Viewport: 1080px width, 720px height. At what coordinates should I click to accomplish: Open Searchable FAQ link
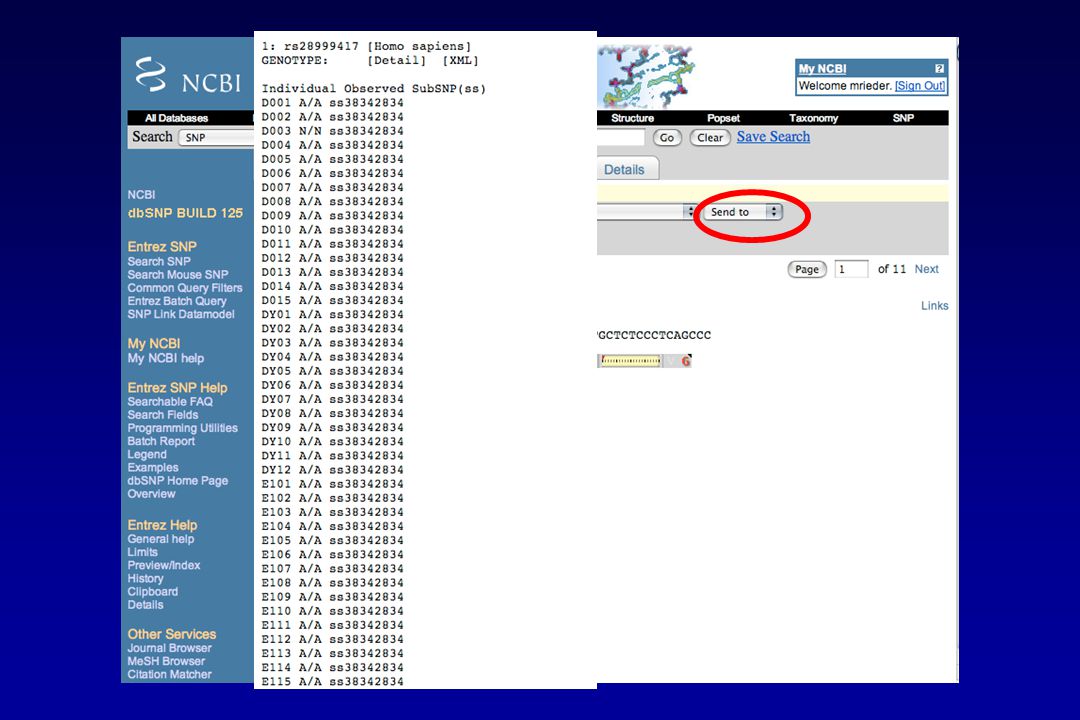(170, 402)
